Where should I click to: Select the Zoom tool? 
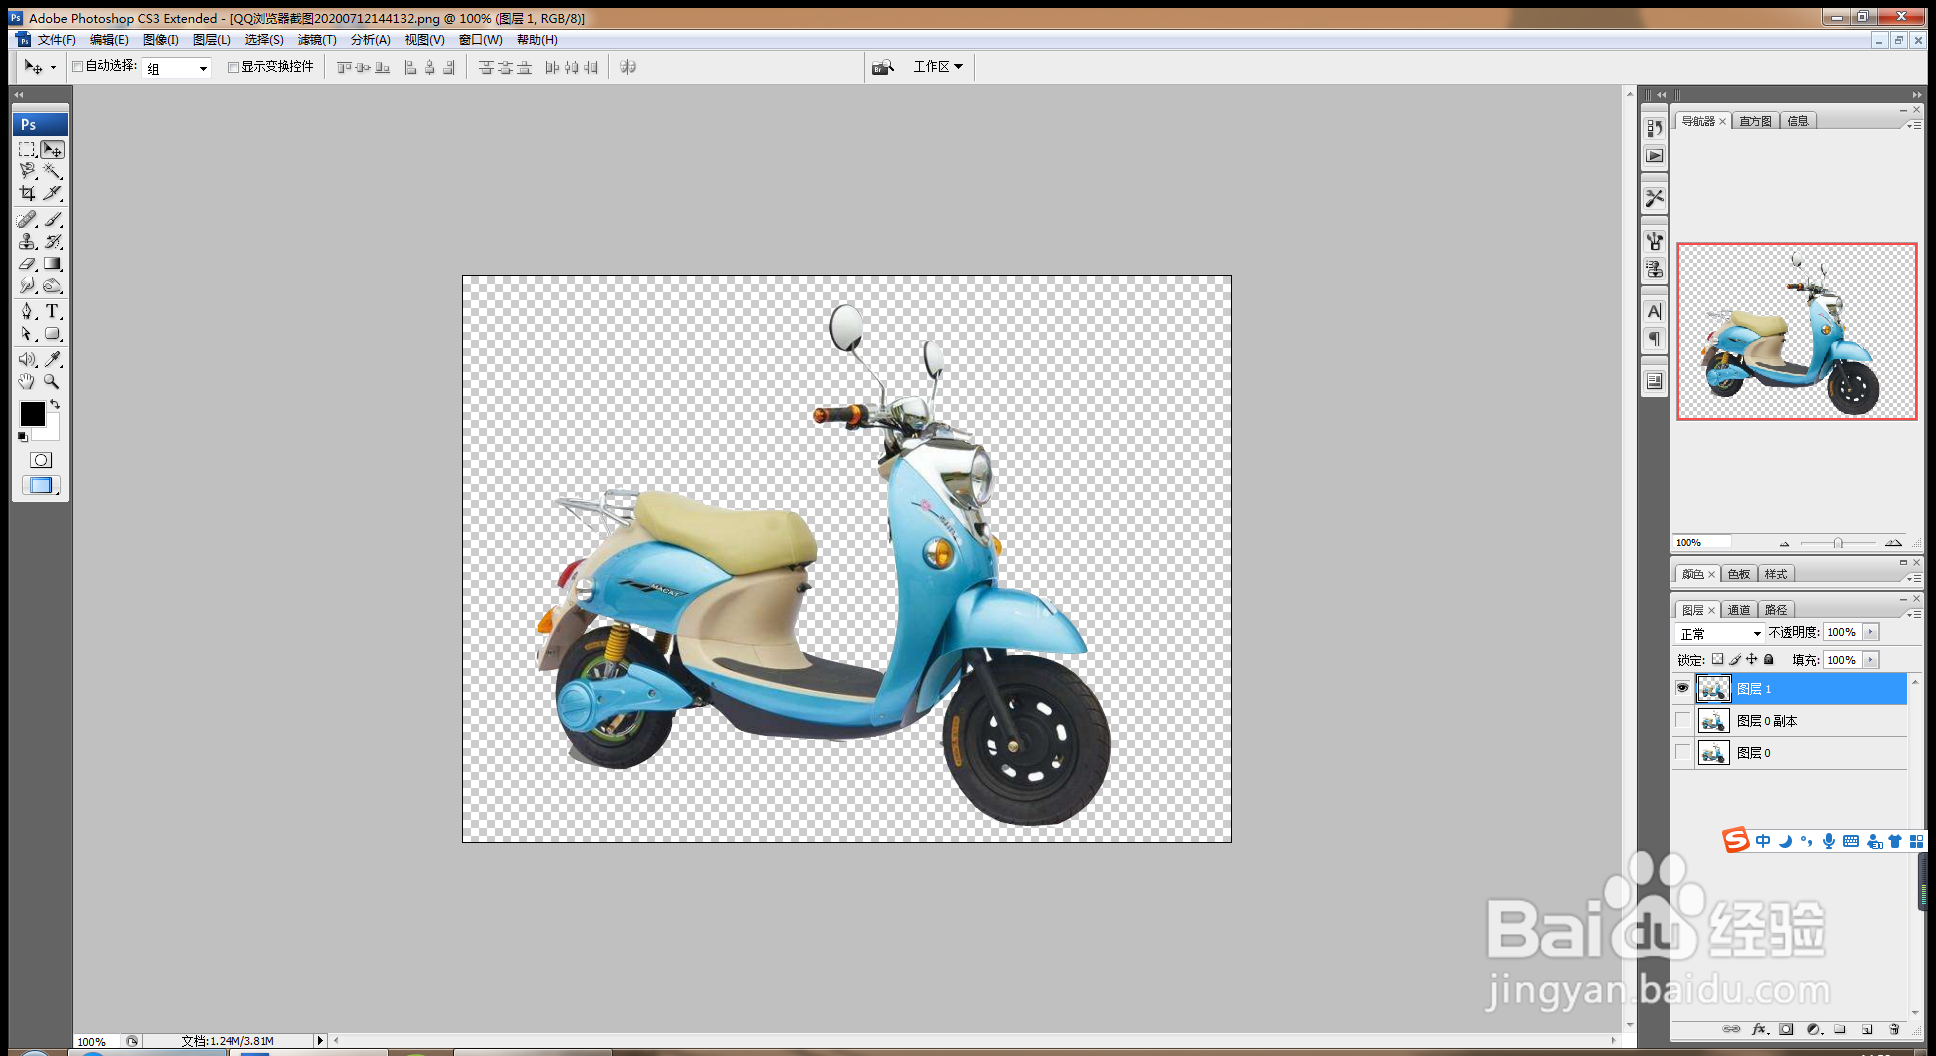point(53,381)
